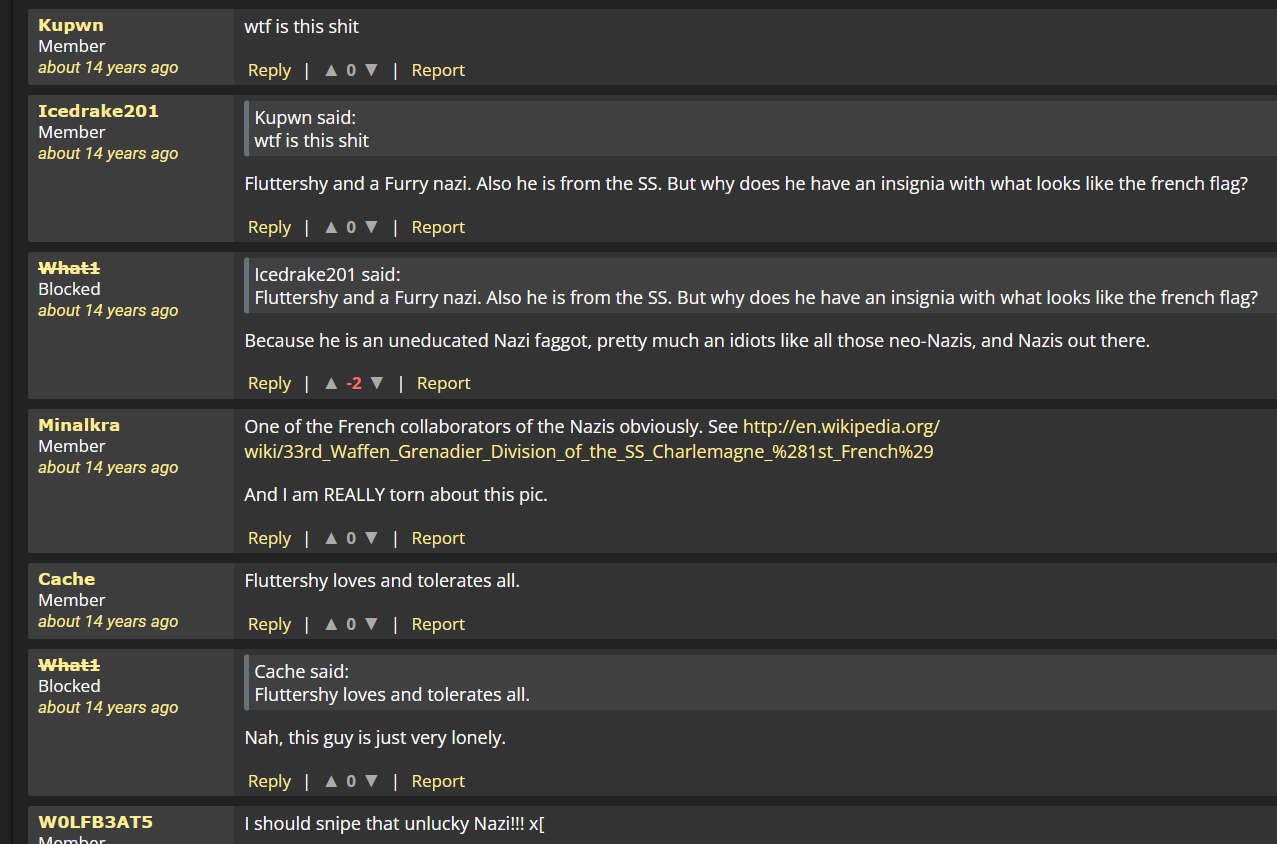This screenshot has height=844, width=1277.
Task: Downvote Minalkra's comment
Action: (x=371, y=538)
